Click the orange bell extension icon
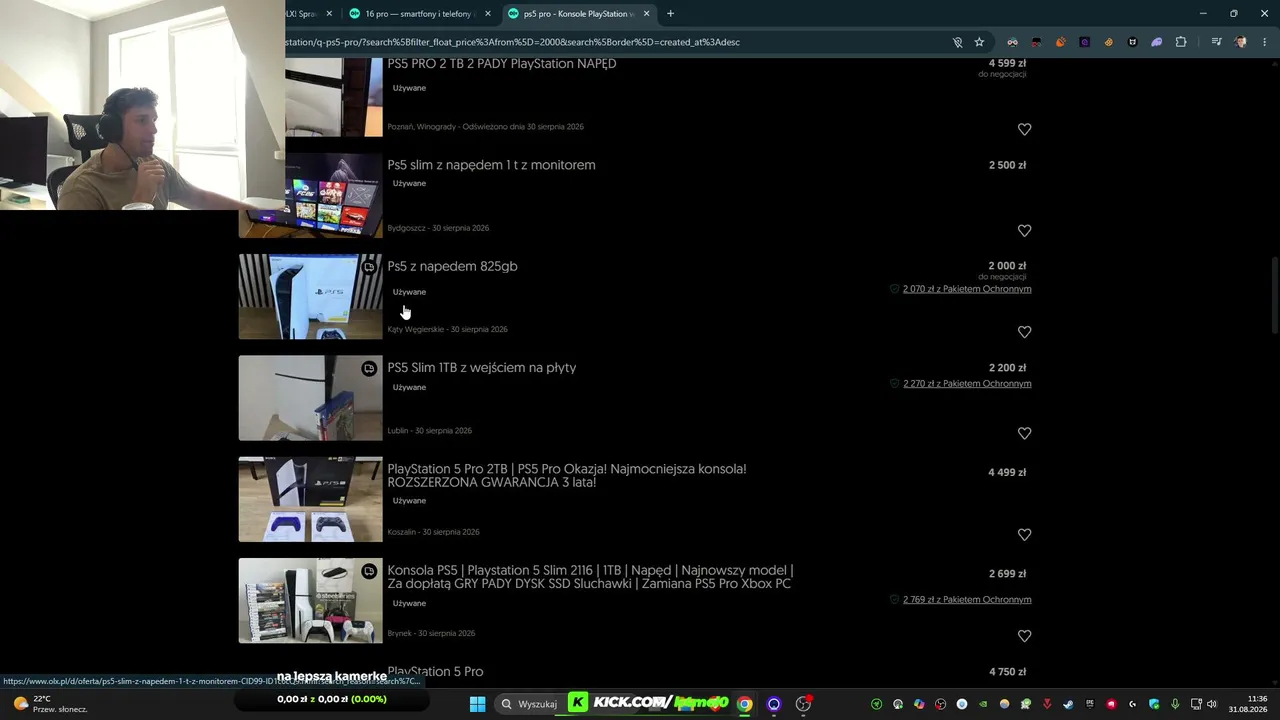Screen dimensions: 1280x720 pyautogui.click(x=1060, y=42)
